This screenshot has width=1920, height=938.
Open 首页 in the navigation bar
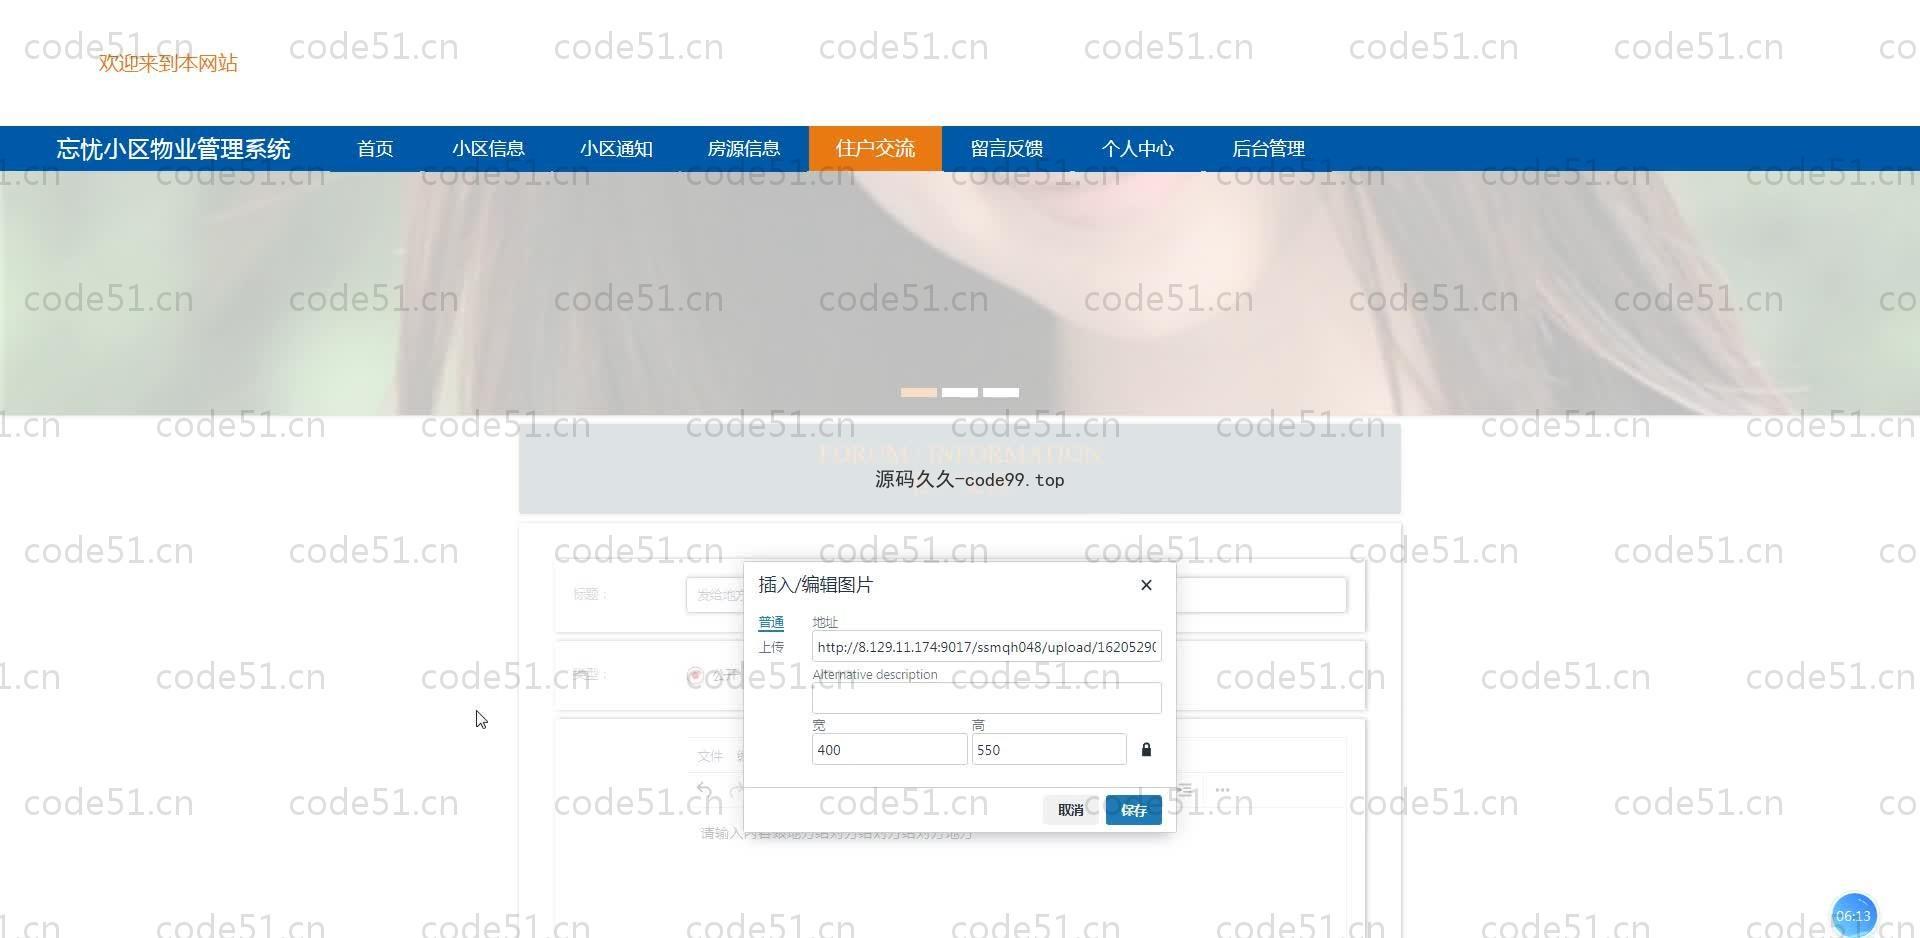pyautogui.click(x=375, y=149)
